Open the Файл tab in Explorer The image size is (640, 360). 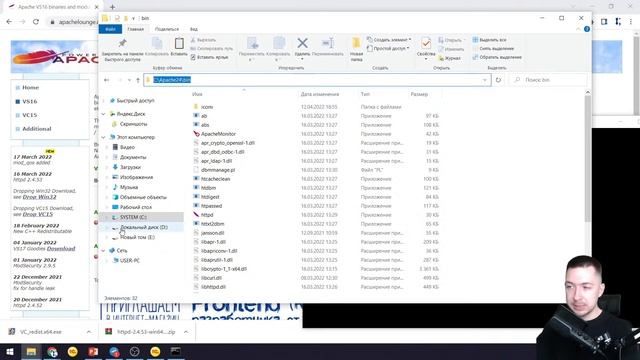pyautogui.click(x=110, y=29)
